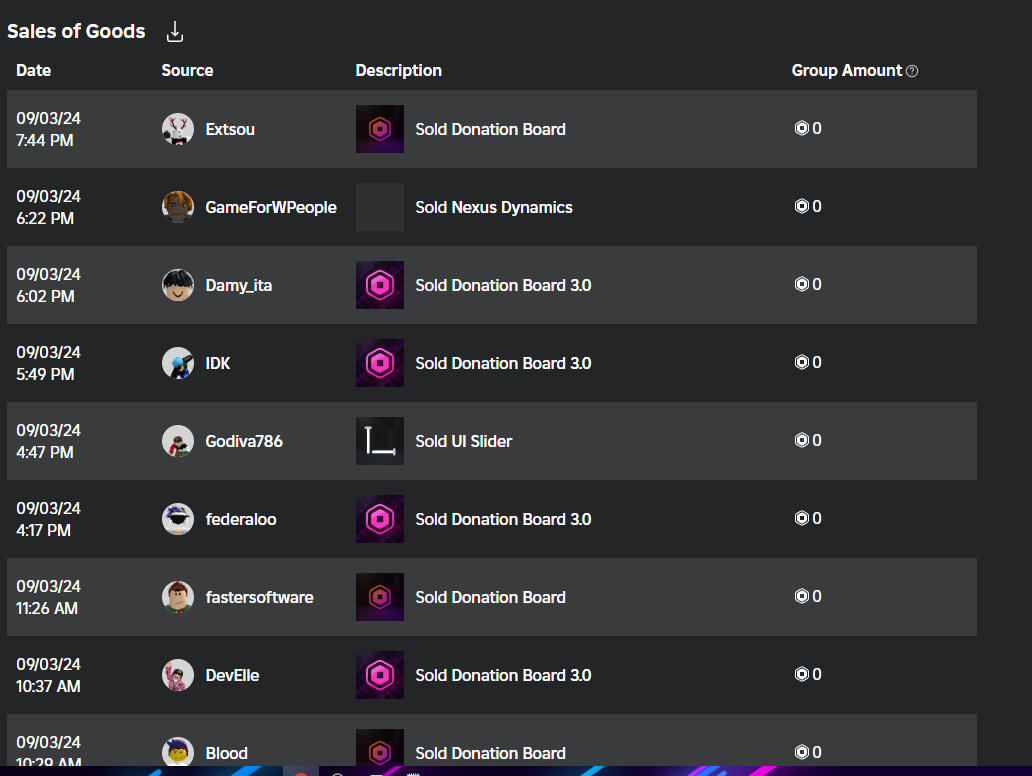This screenshot has width=1032, height=776.
Task: Click the download icon beside Sales of Goods
Action: pos(175,32)
